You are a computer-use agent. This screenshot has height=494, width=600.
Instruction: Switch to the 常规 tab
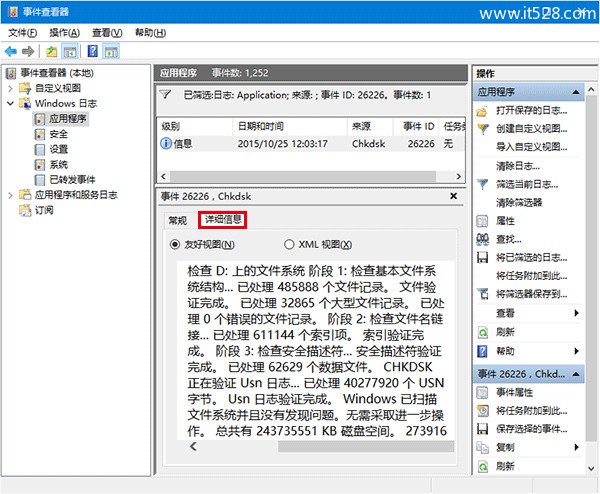pos(178,220)
